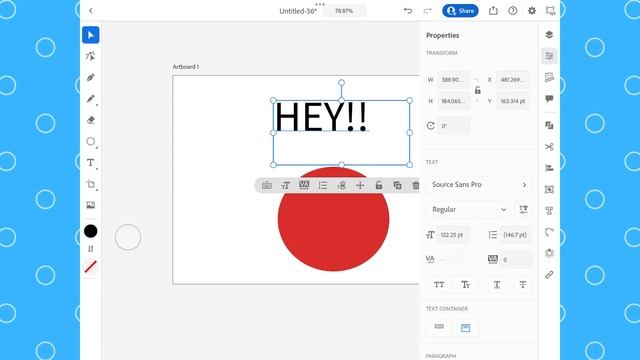Open the zoom level 78.87% field
The height and width of the screenshot is (360, 640).
click(x=344, y=11)
